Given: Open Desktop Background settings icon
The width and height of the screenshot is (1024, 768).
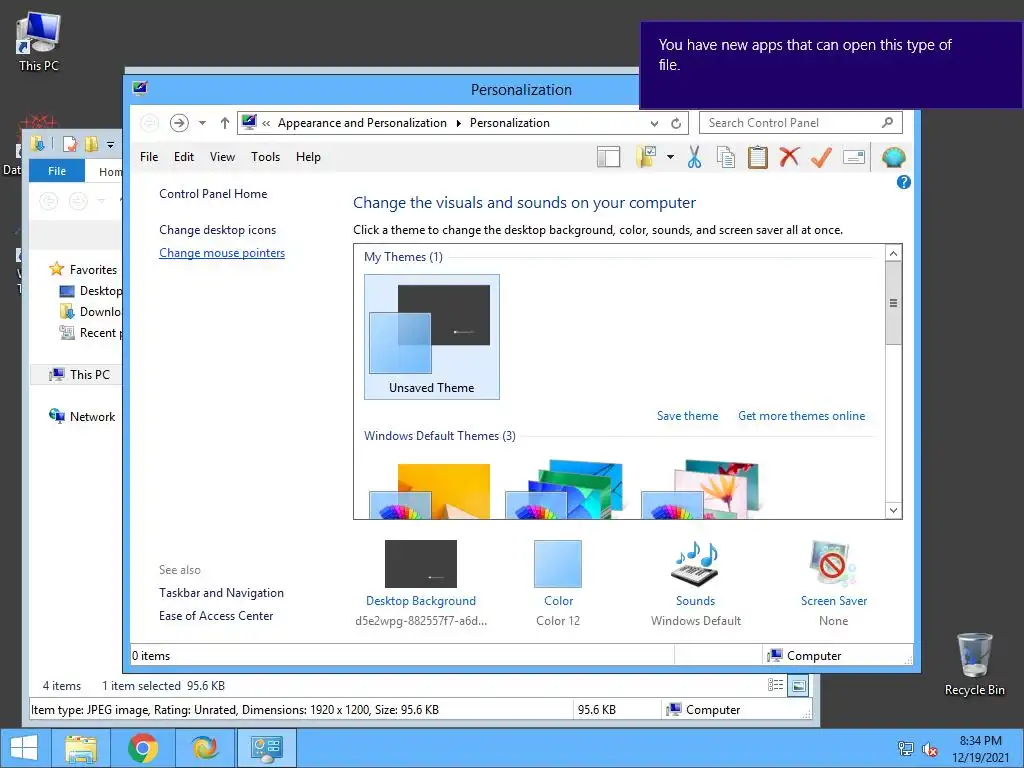Looking at the screenshot, I should 421,564.
